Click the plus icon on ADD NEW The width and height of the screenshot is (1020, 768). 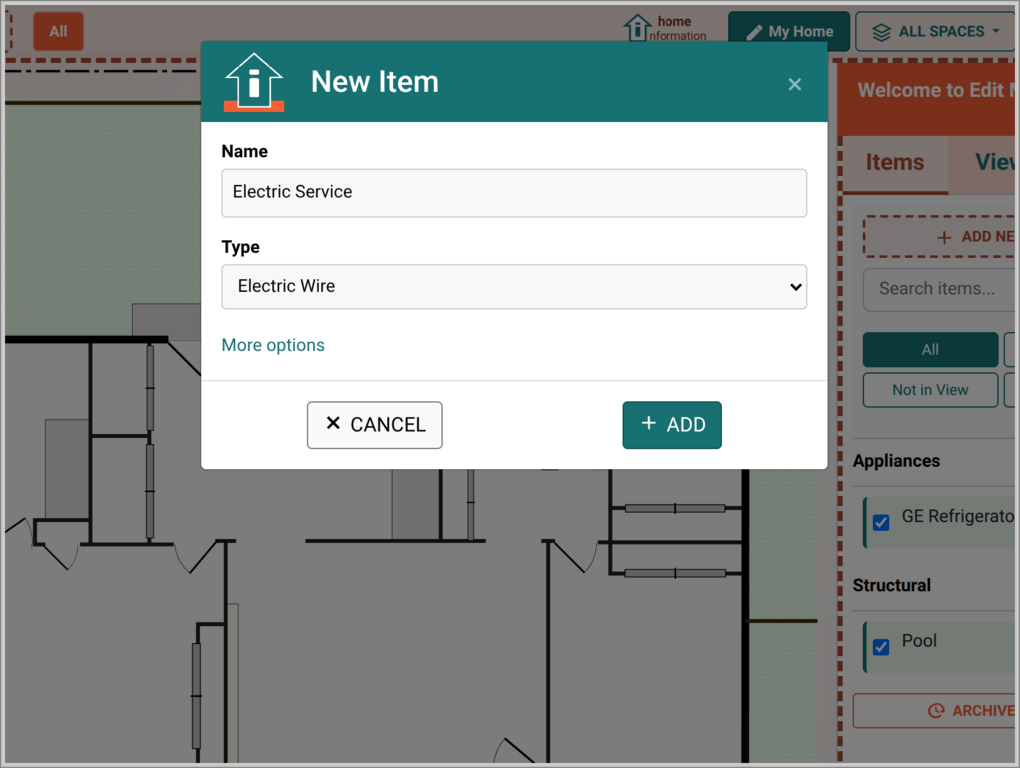click(x=944, y=238)
